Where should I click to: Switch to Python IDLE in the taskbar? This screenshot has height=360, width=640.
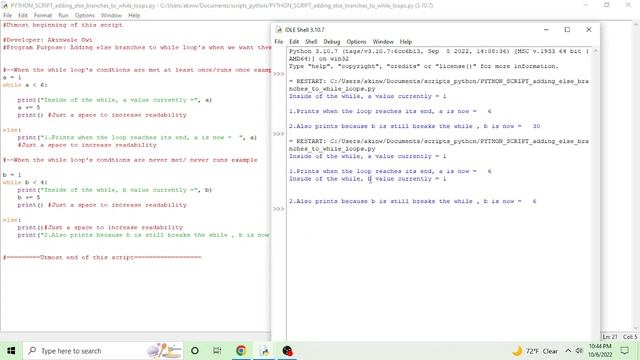pos(264,351)
